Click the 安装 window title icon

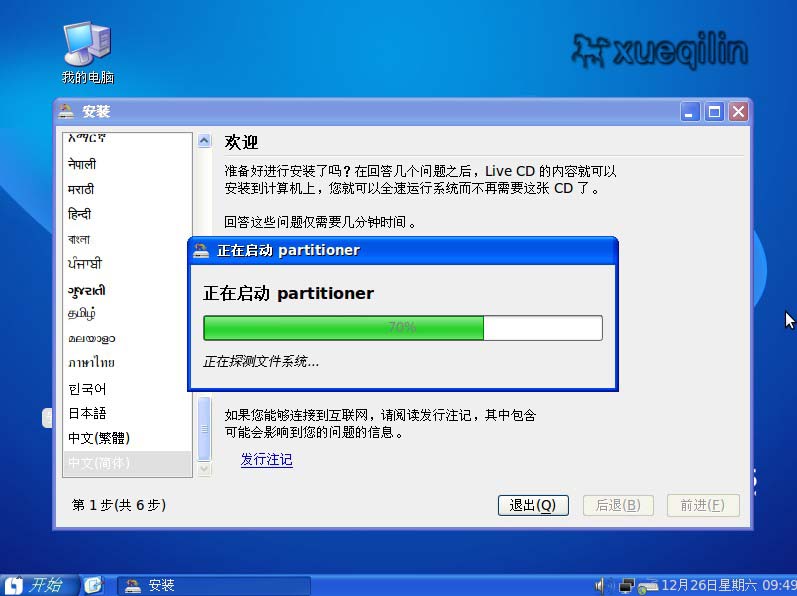tap(66, 111)
